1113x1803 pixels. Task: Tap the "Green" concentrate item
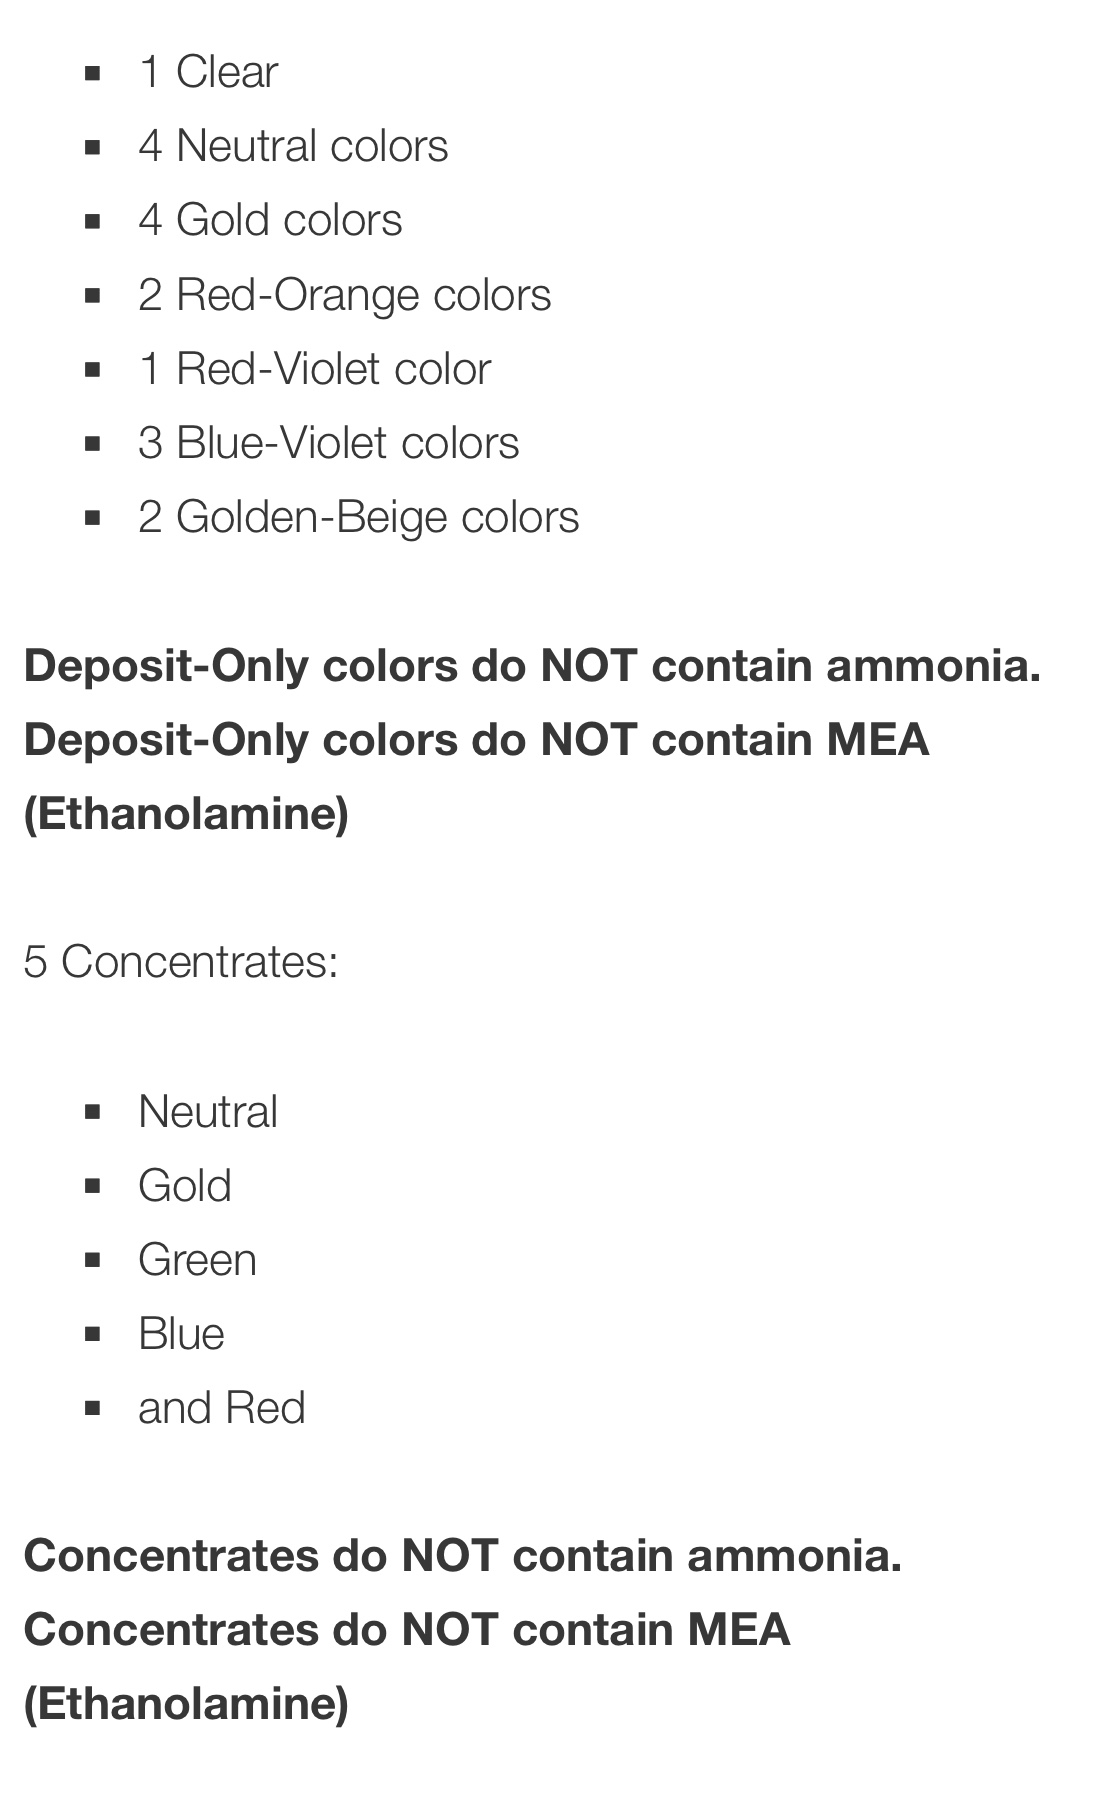tap(197, 1260)
